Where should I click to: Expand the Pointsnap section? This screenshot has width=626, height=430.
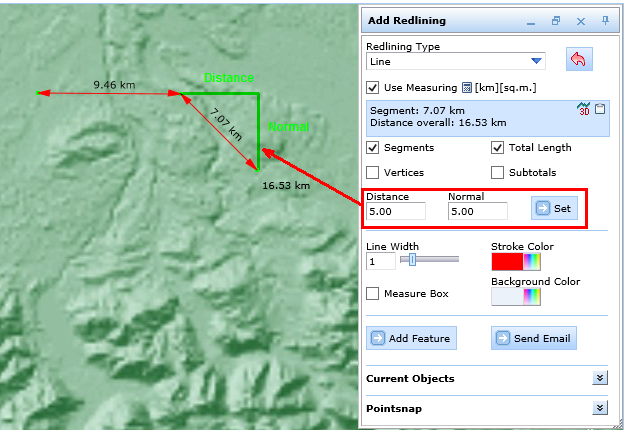(600, 408)
